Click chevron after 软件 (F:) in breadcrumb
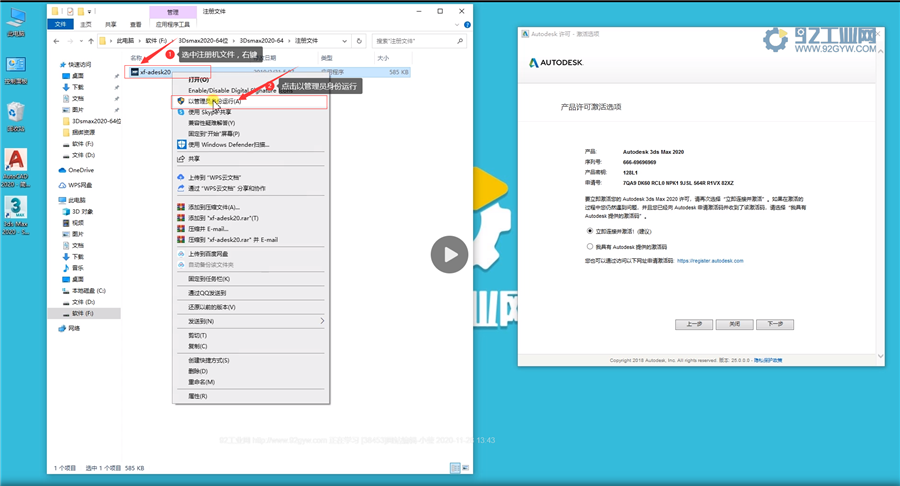900x486 pixels. pos(173,41)
